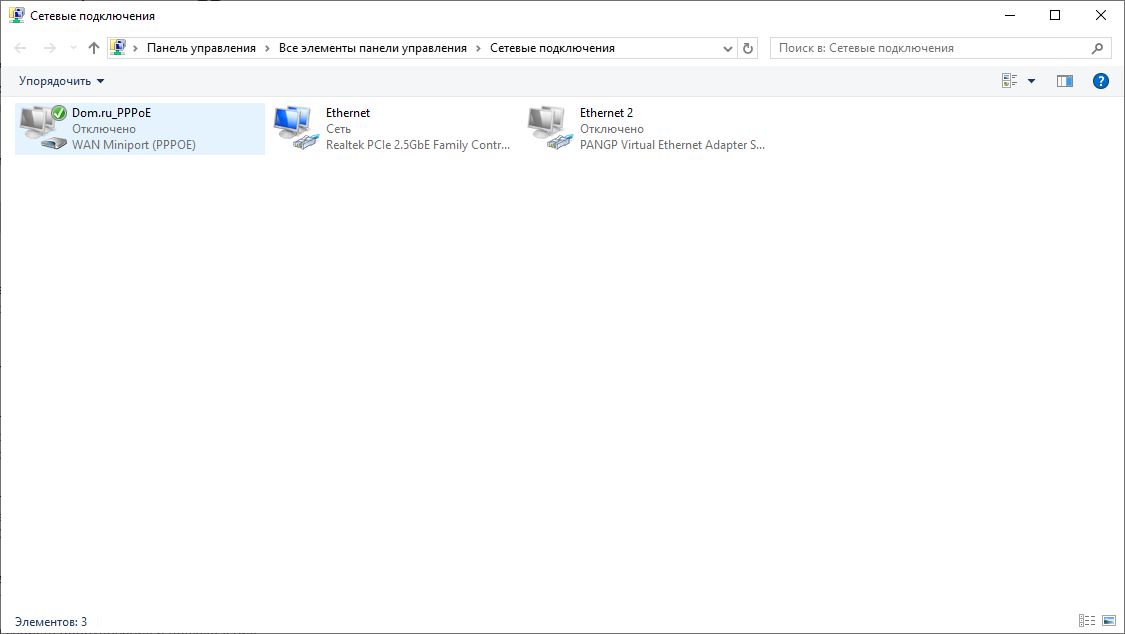Click the search magnifier icon
The height and width of the screenshot is (634, 1125).
(x=1097, y=48)
